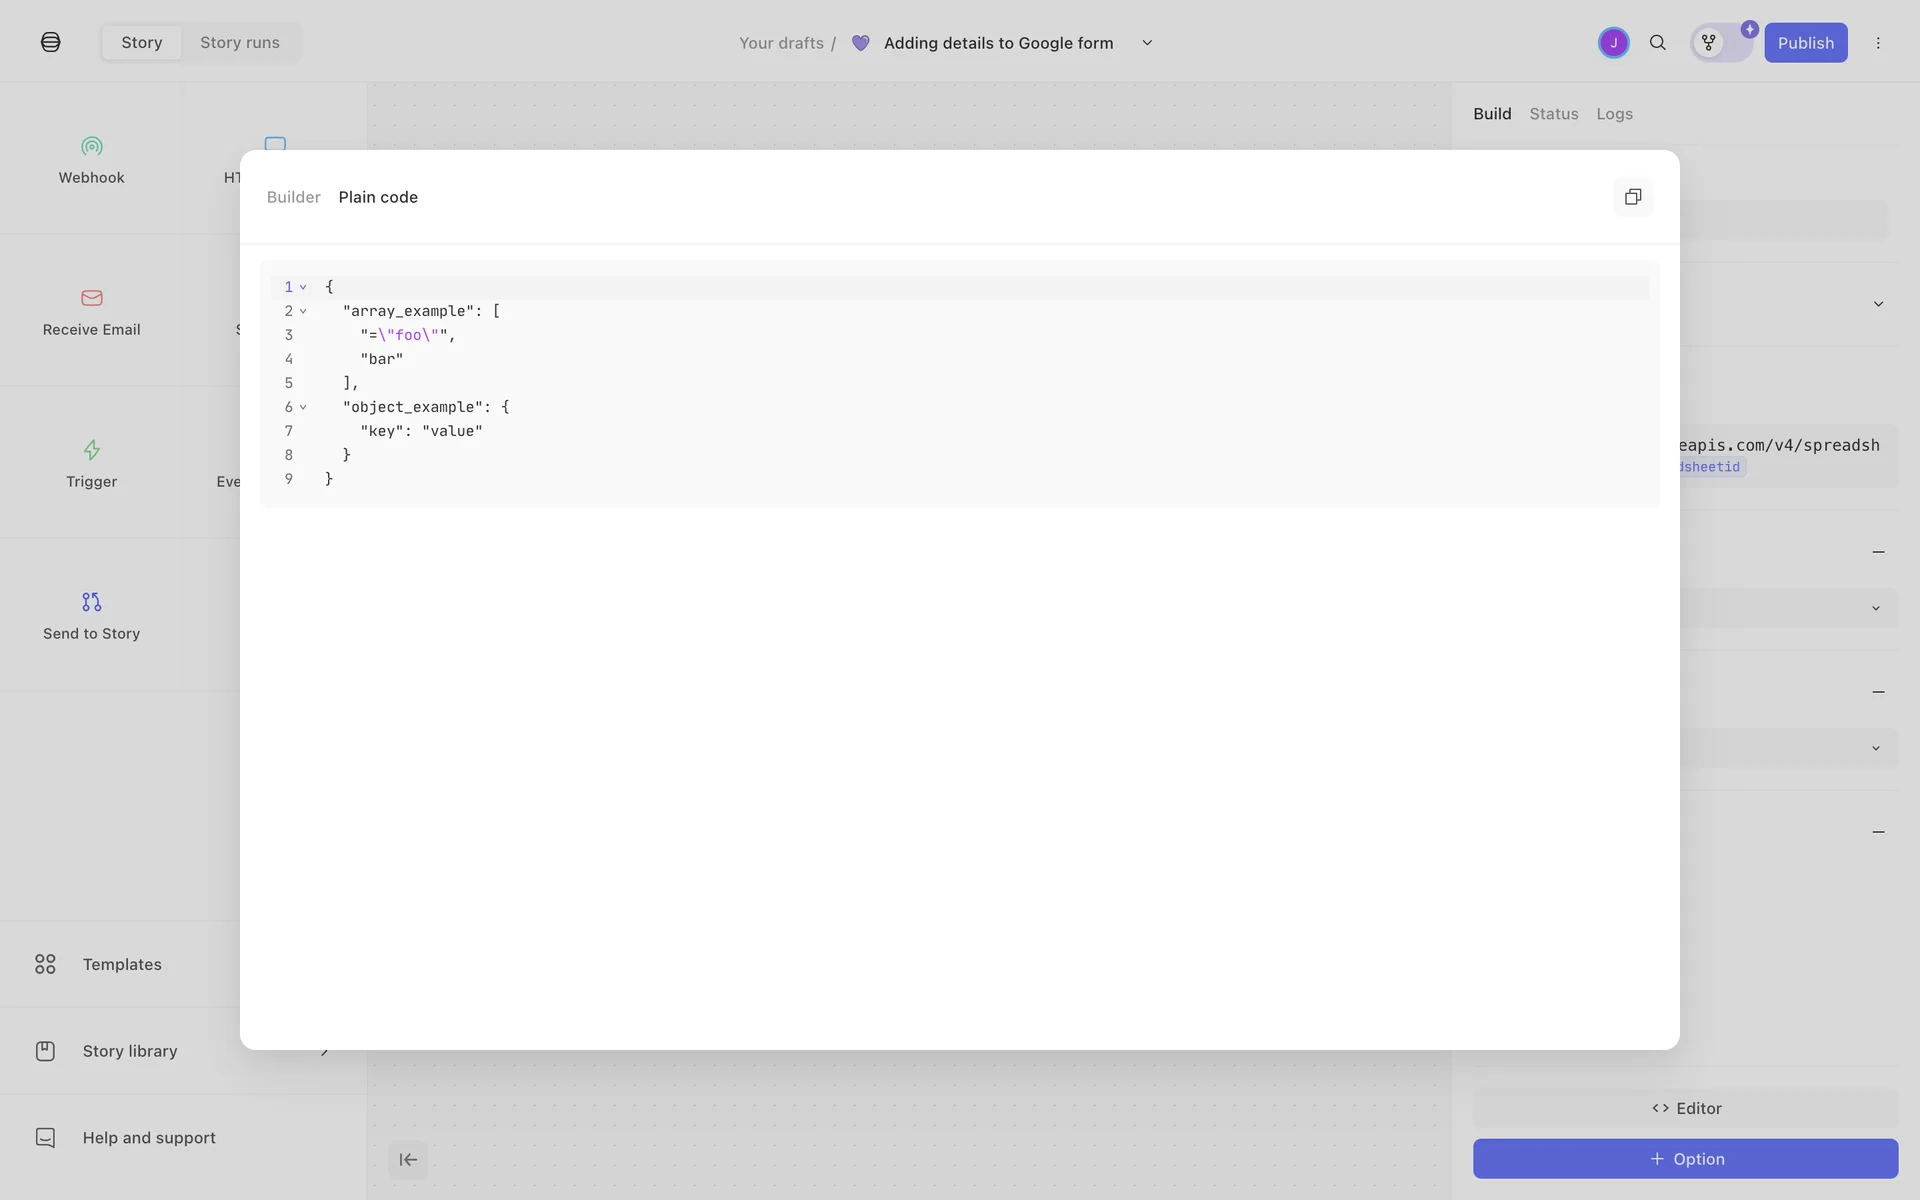The width and height of the screenshot is (1920, 1200).
Task: Click the Send to Story icon
Action: [91, 602]
